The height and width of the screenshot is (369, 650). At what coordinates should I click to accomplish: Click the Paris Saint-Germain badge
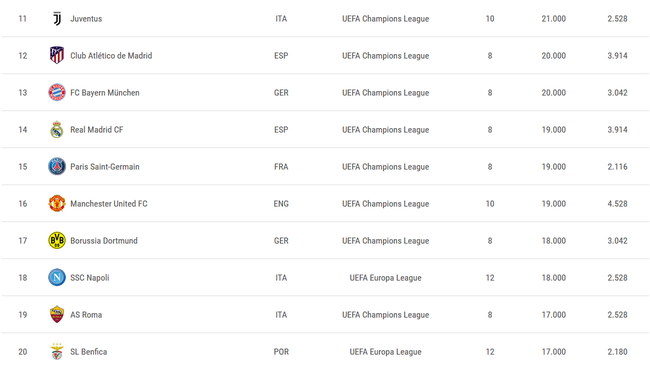pyautogui.click(x=57, y=166)
